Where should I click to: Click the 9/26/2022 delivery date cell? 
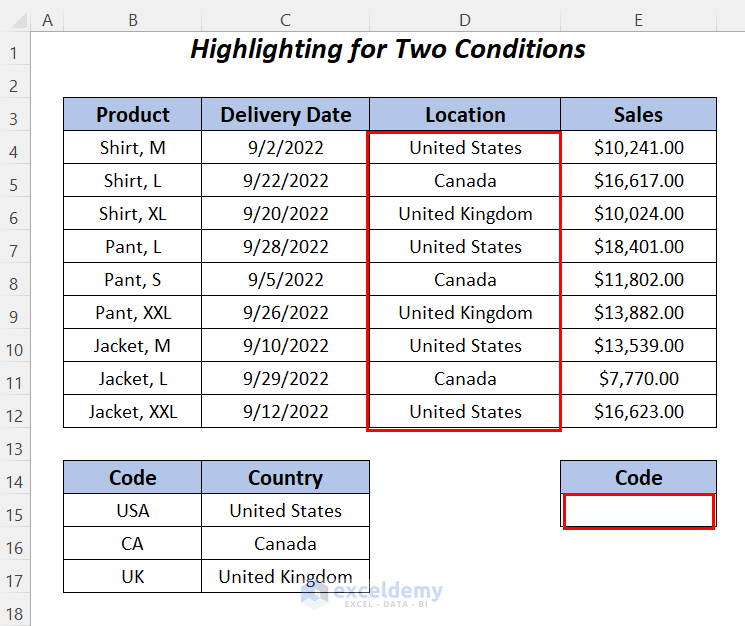(x=285, y=313)
